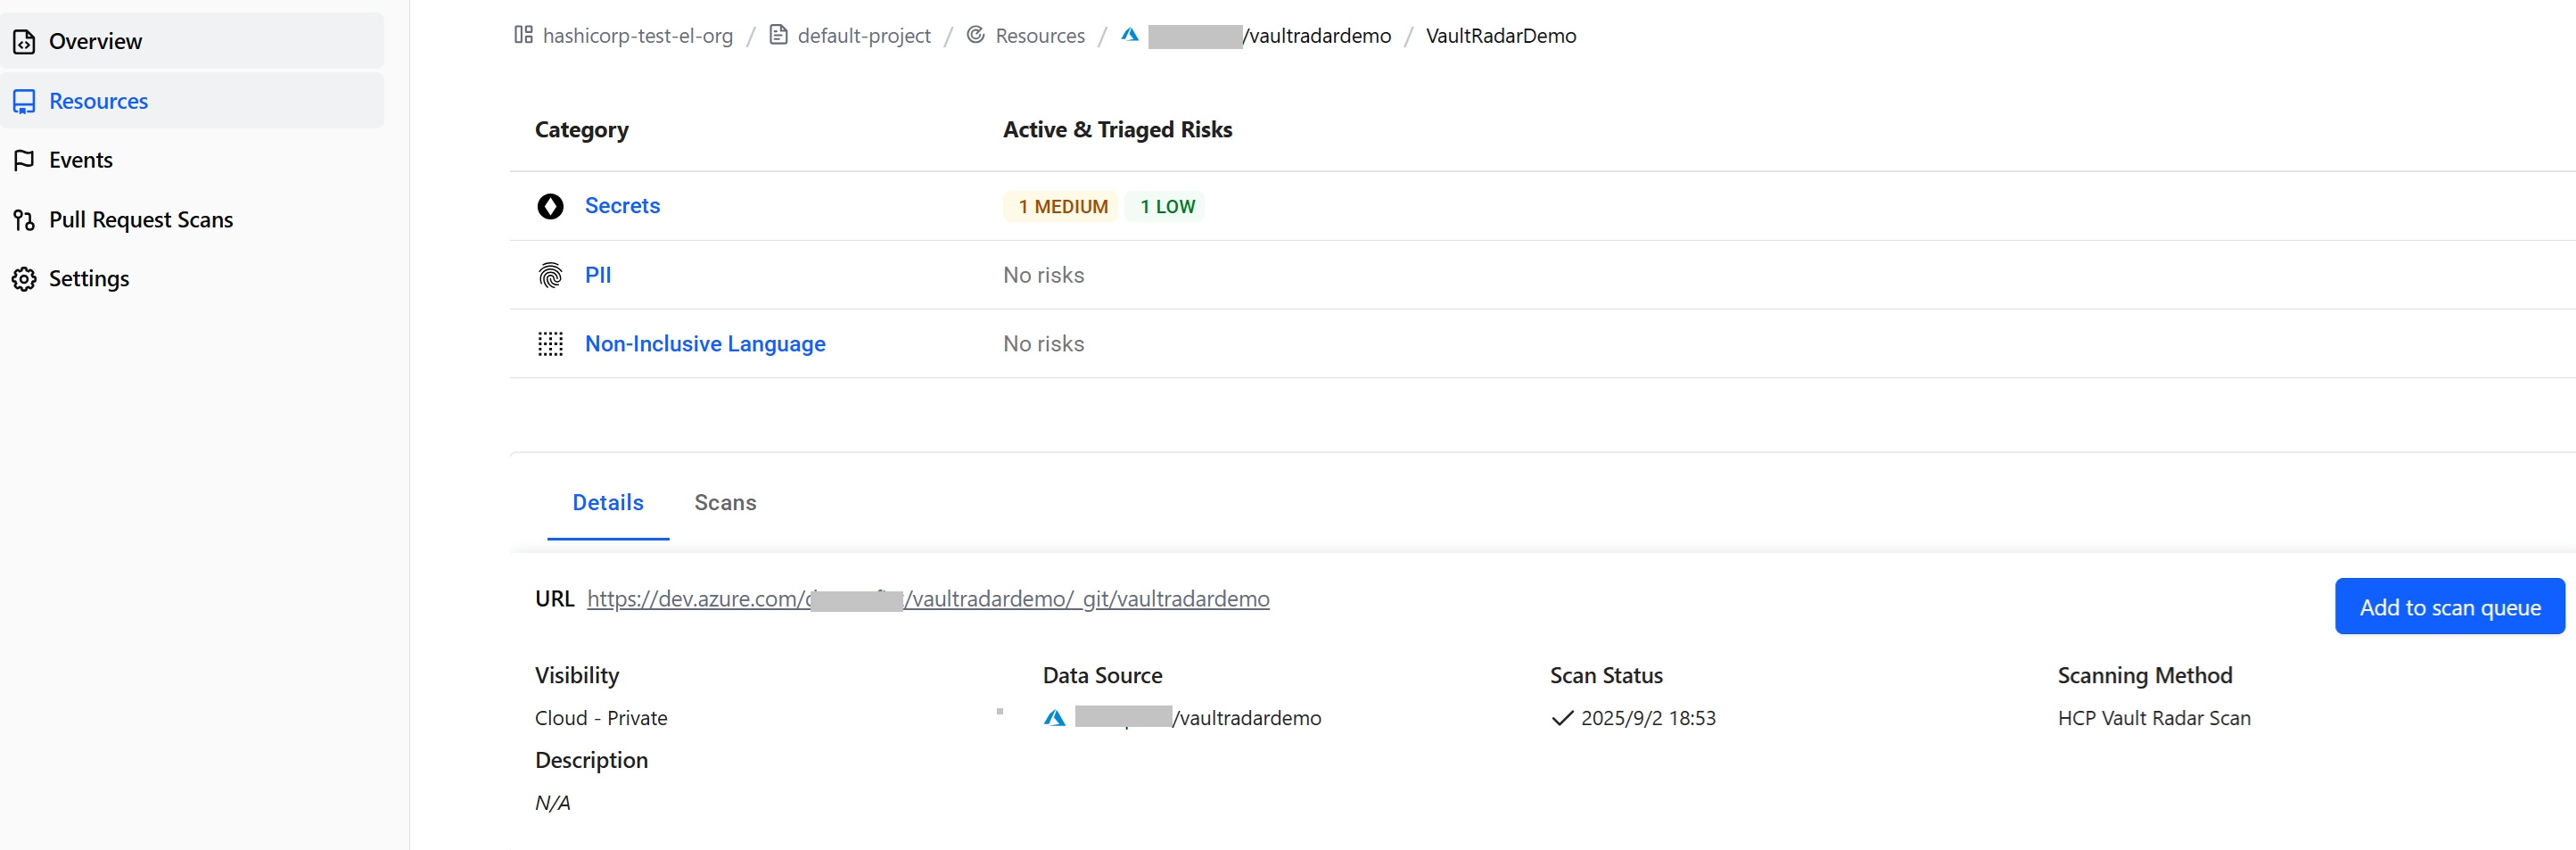Click the scan status checkmark icon
The image size is (2576, 850).
point(1562,718)
